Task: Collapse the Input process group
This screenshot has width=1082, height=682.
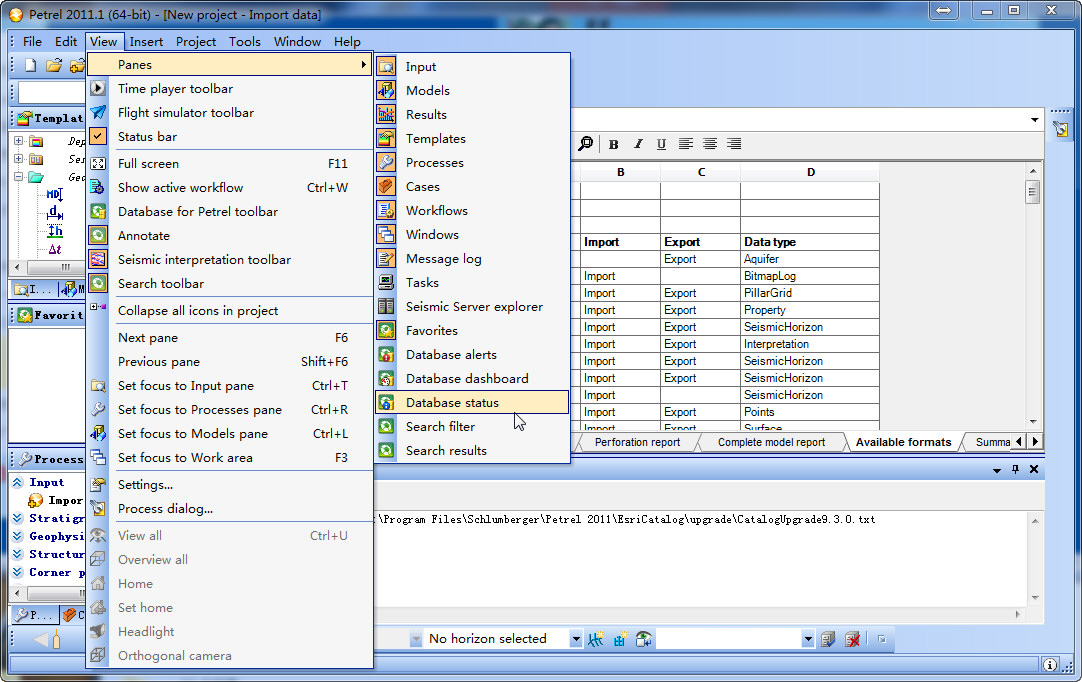Action: [x=18, y=483]
